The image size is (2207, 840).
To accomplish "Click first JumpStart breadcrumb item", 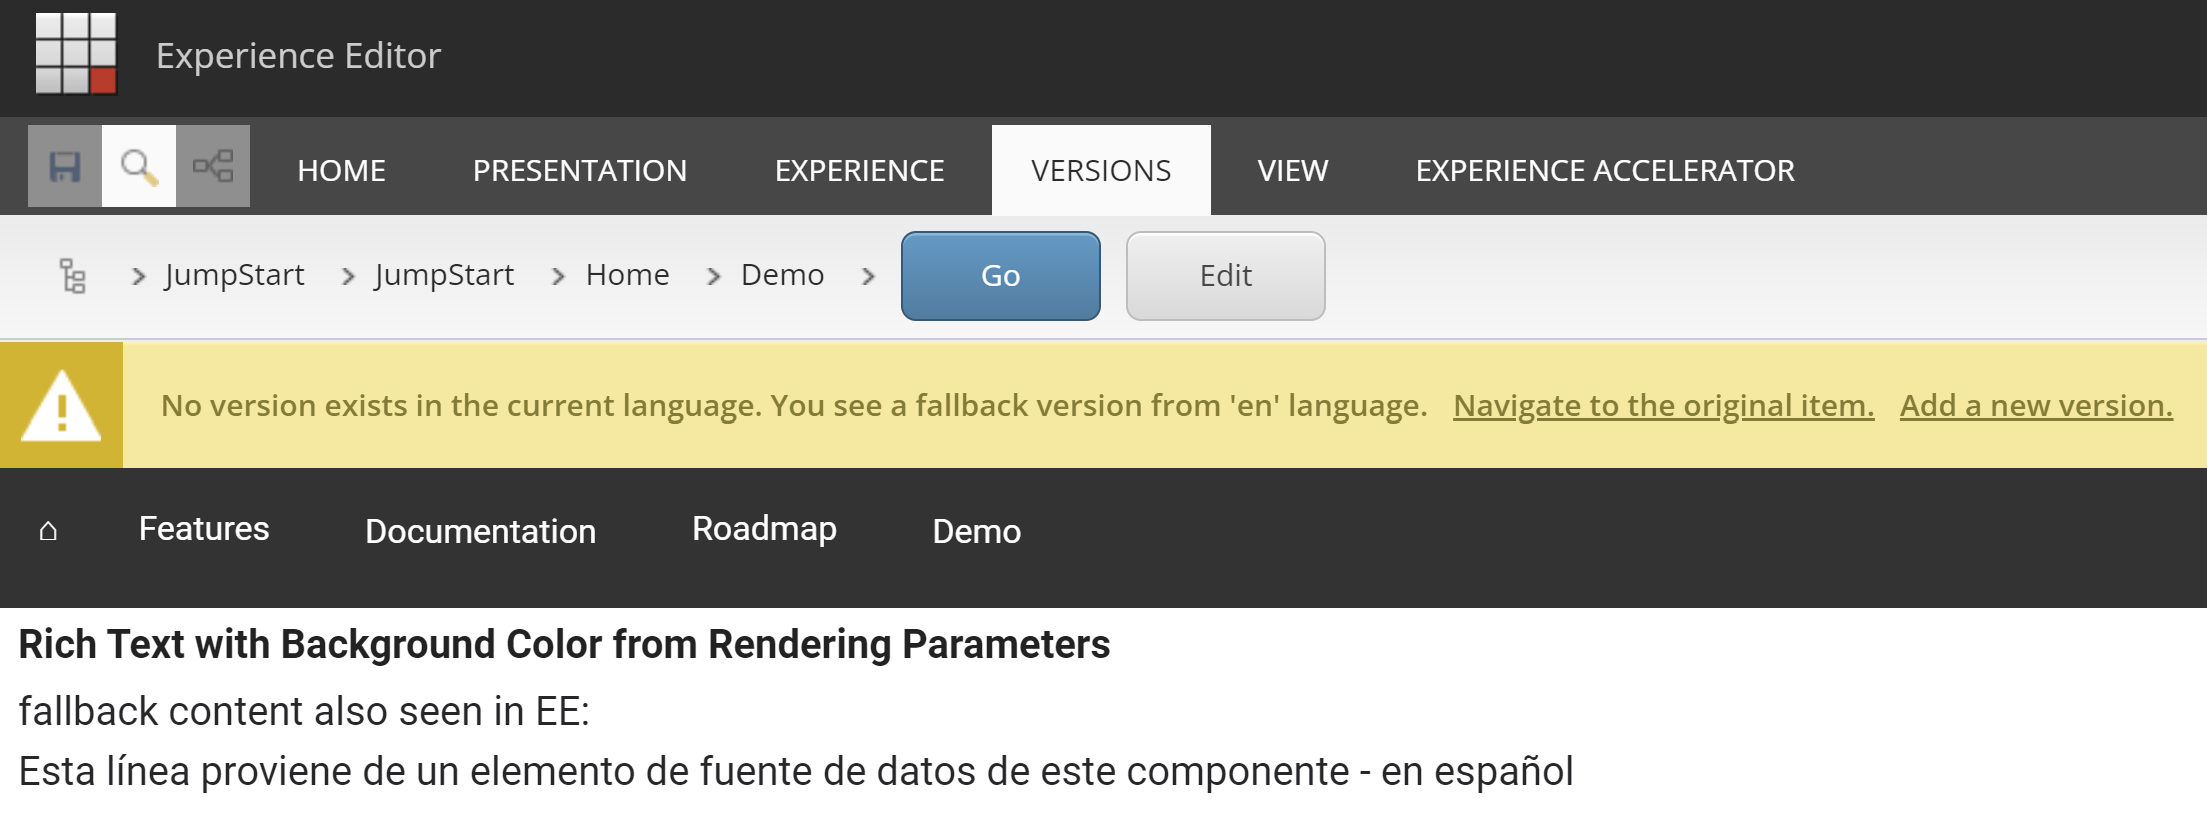I will [234, 275].
